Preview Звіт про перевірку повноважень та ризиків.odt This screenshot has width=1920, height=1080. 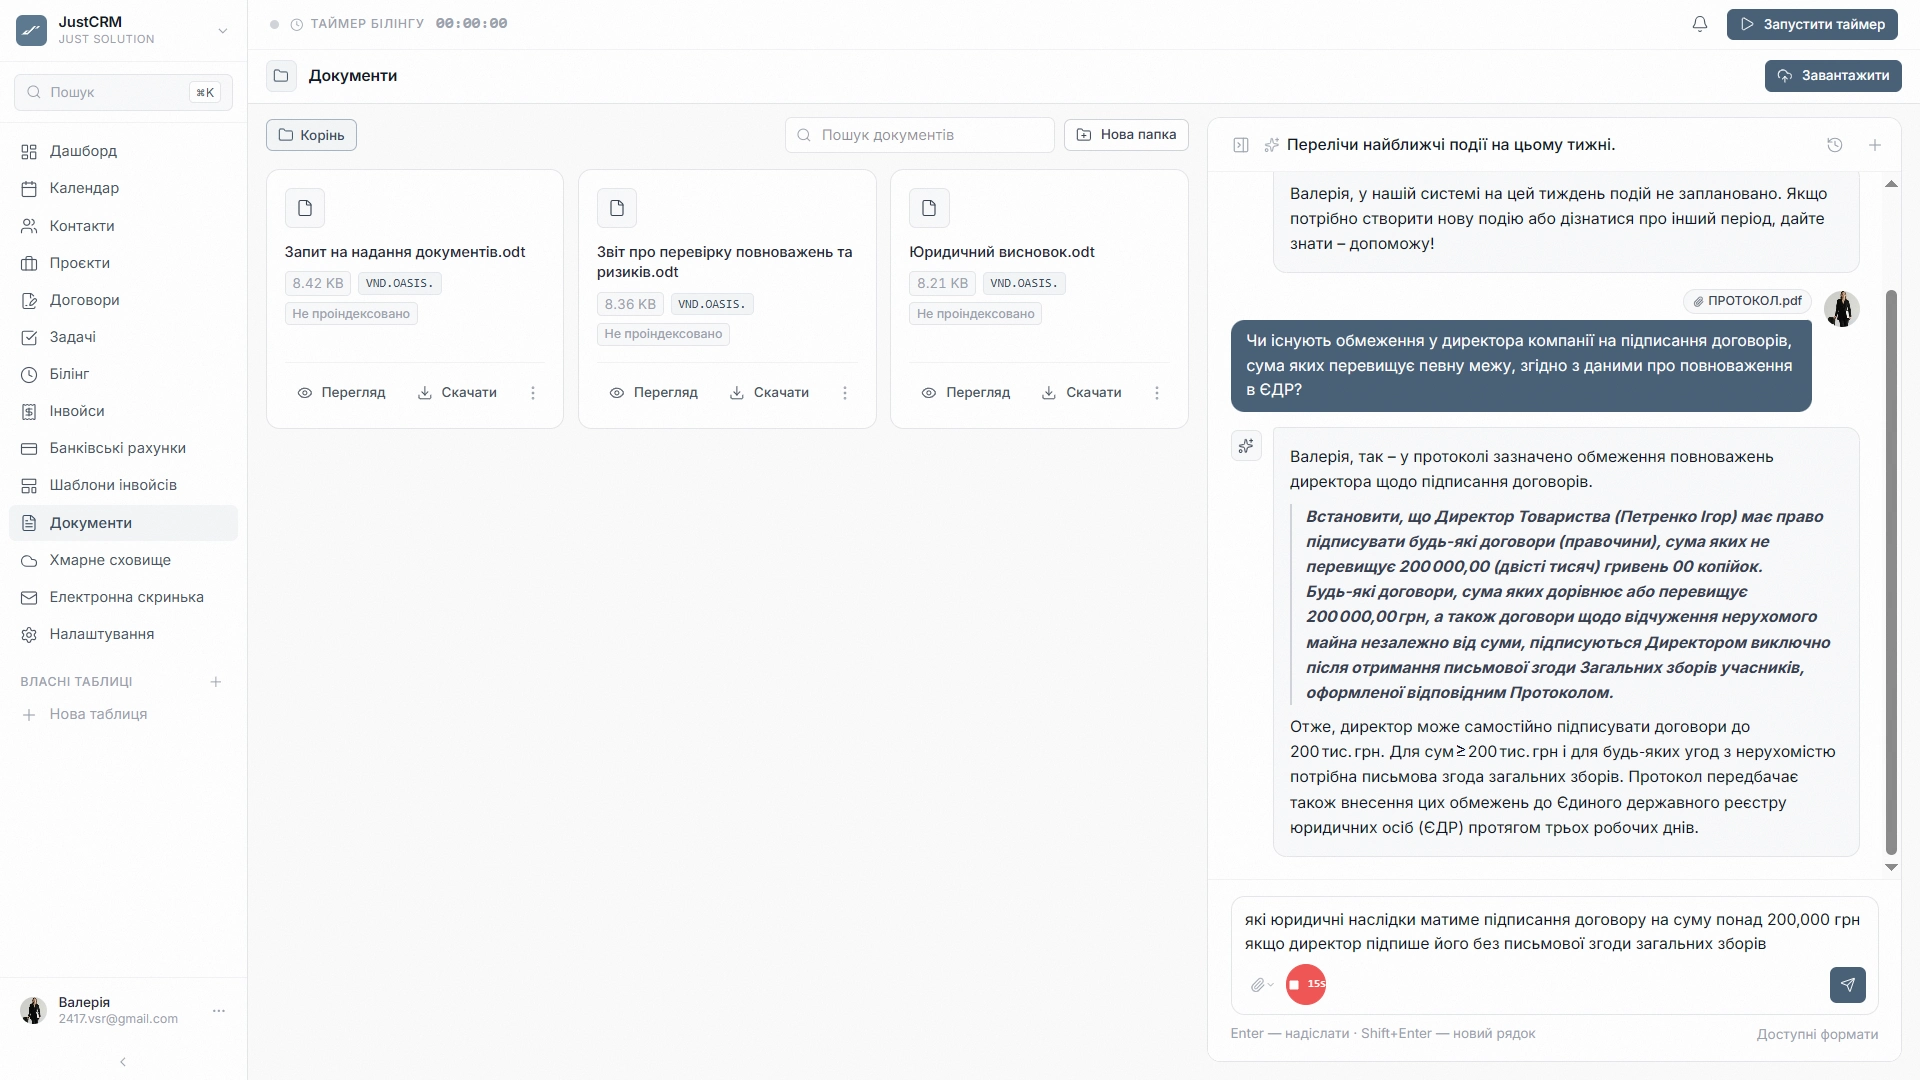[653, 393]
